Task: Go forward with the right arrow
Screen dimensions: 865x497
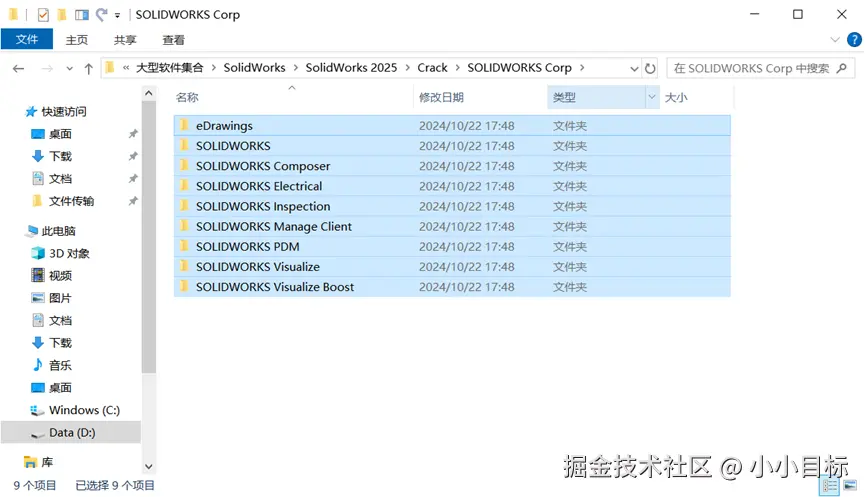Action: 47,68
